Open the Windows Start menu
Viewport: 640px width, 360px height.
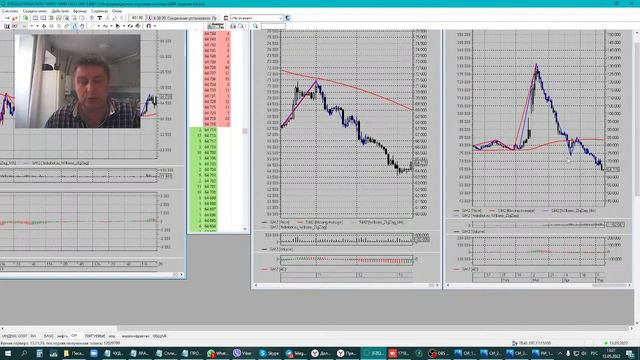tap(8, 353)
